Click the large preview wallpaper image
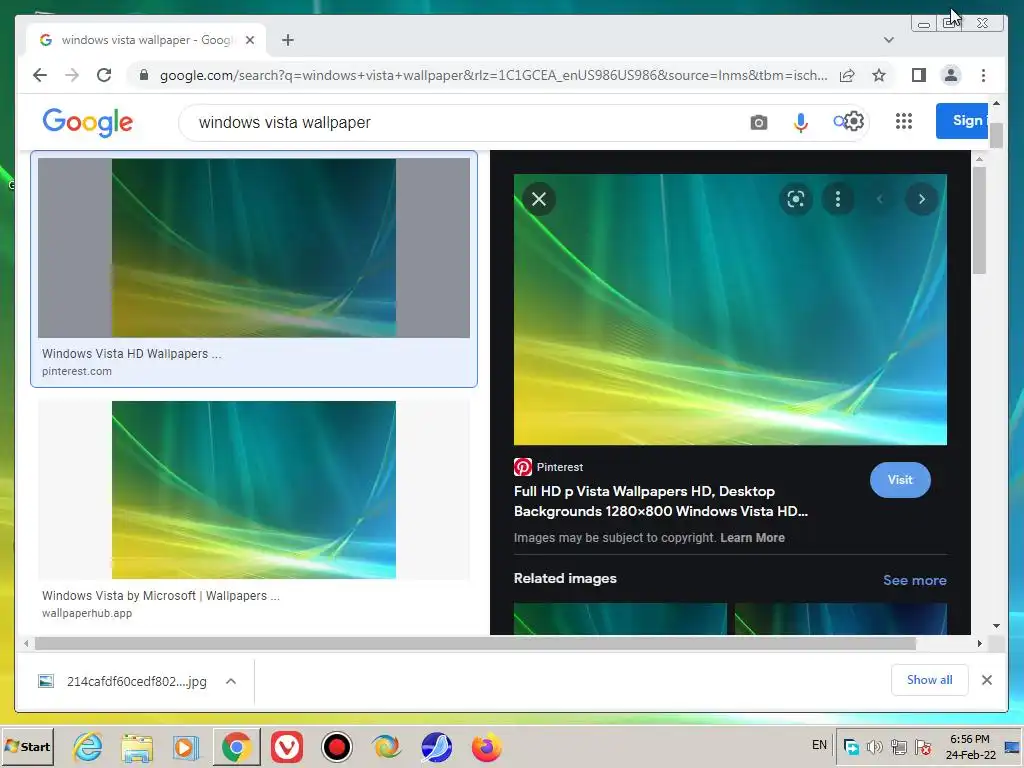Screen dimensions: 1024x768 (x=730, y=309)
